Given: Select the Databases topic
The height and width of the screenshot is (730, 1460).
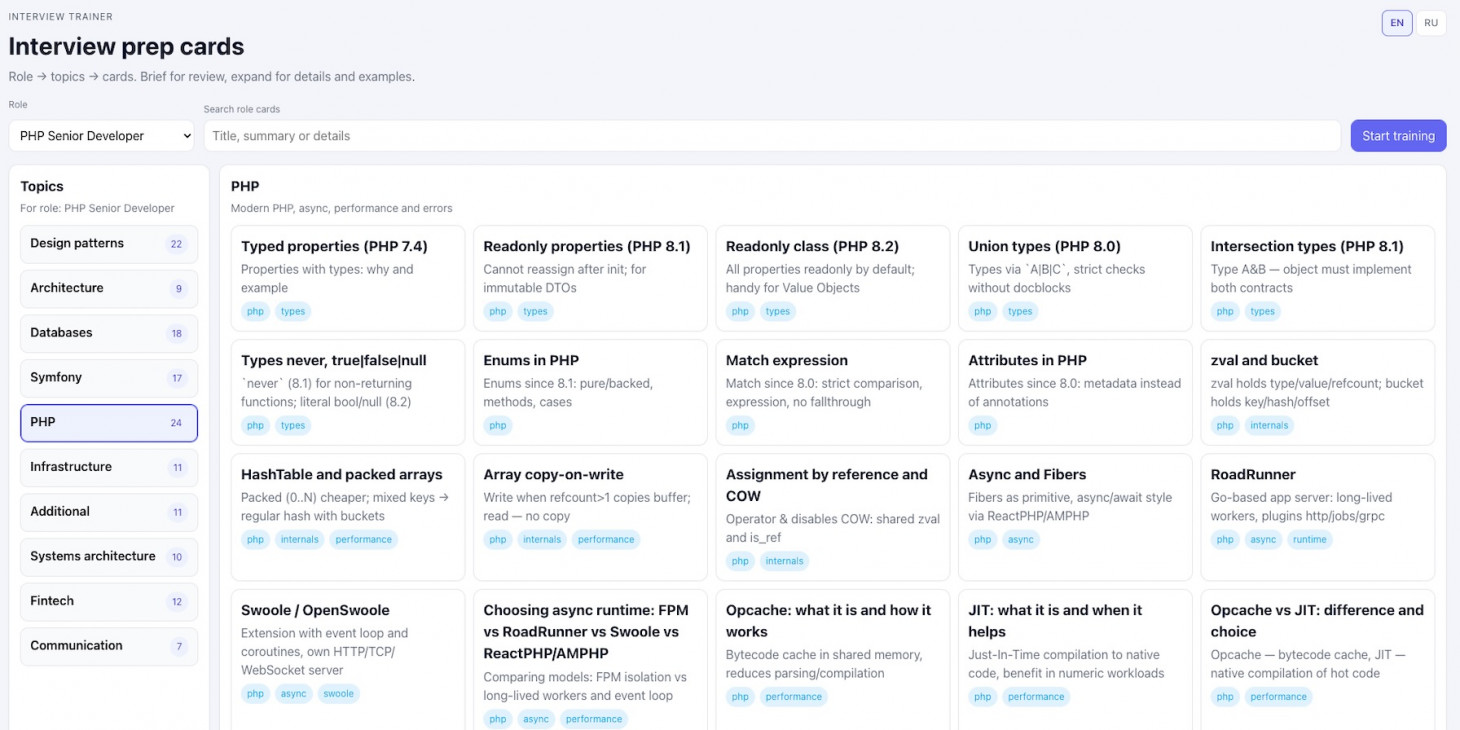Looking at the screenshot, I should [109, 333].
